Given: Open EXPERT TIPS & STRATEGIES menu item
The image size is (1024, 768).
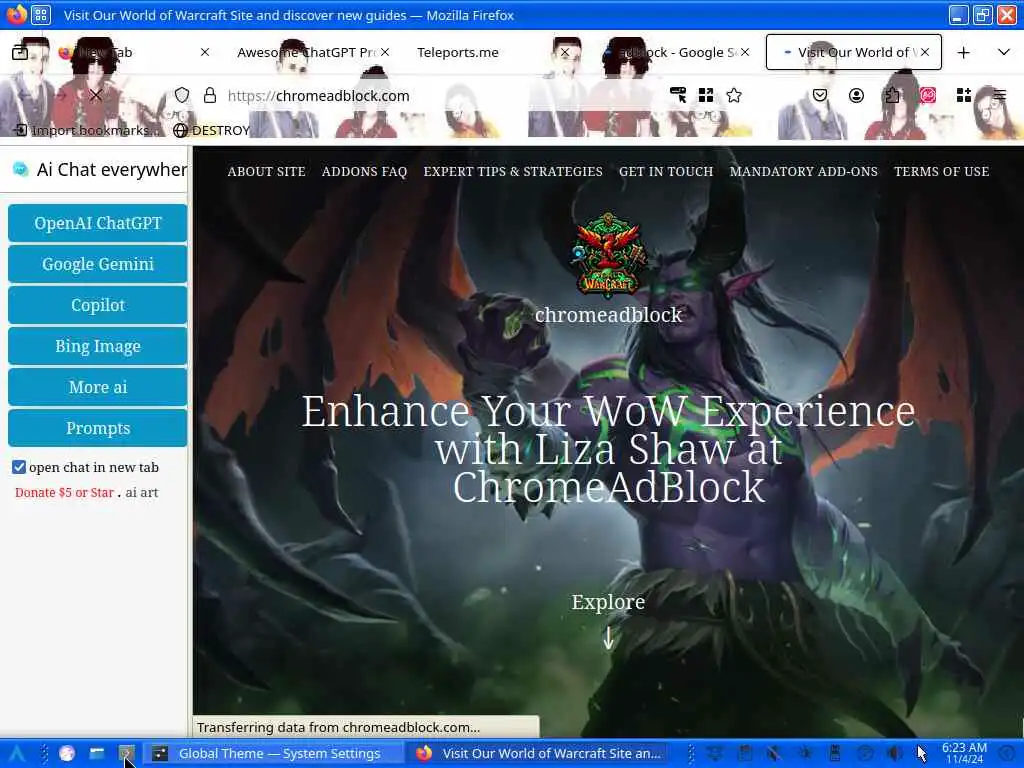Looking at the screenshot, I should tap(513, 171).
